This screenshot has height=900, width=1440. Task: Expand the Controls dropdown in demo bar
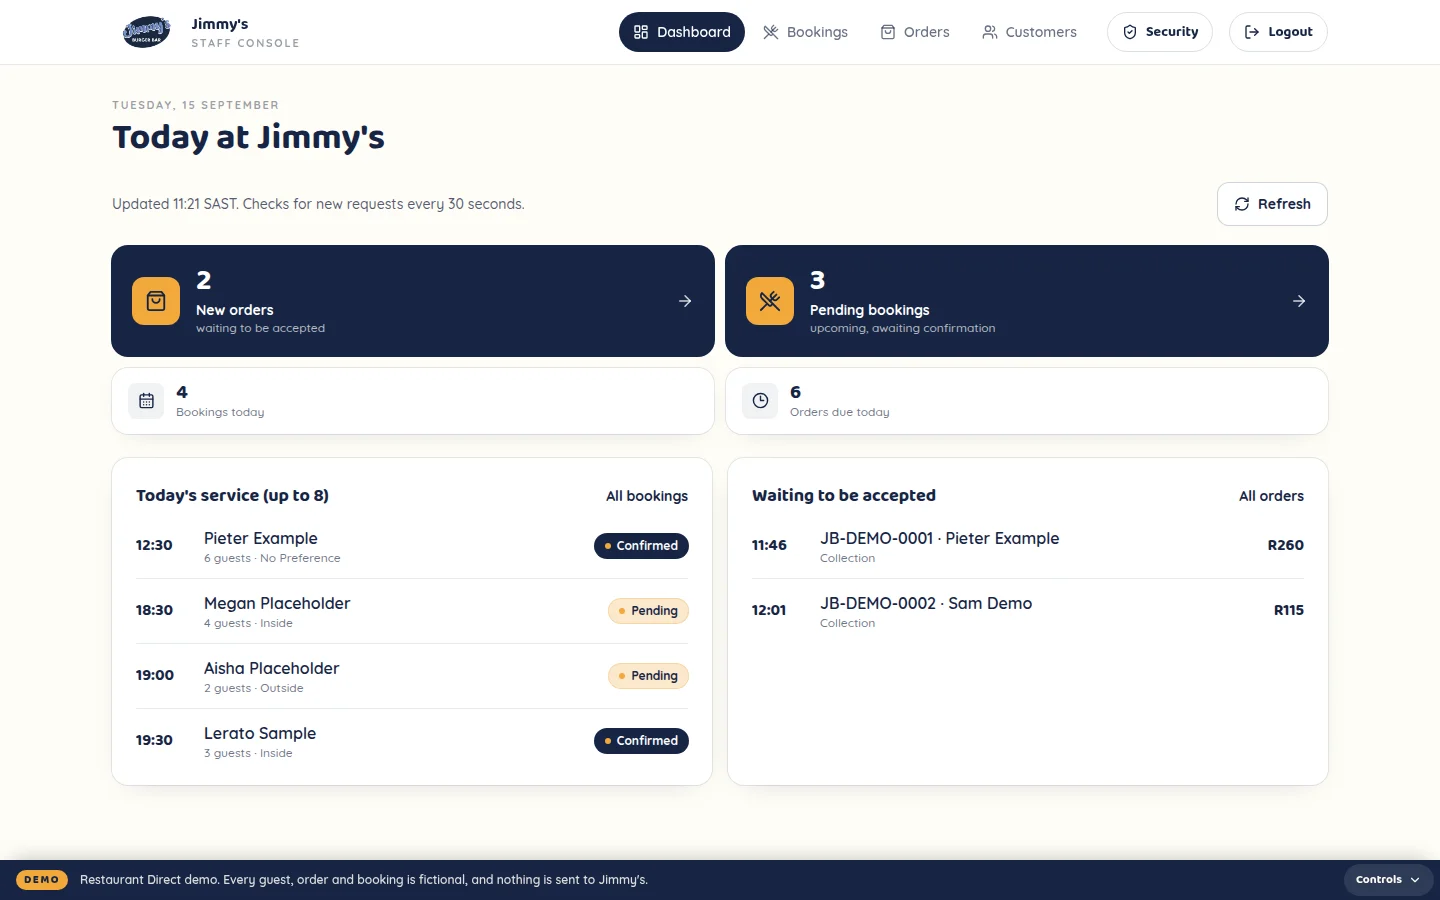coord(1388,880)
